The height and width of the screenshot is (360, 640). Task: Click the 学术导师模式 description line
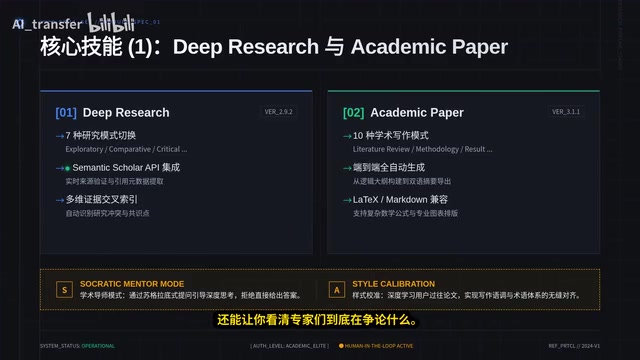coord(191,295)
